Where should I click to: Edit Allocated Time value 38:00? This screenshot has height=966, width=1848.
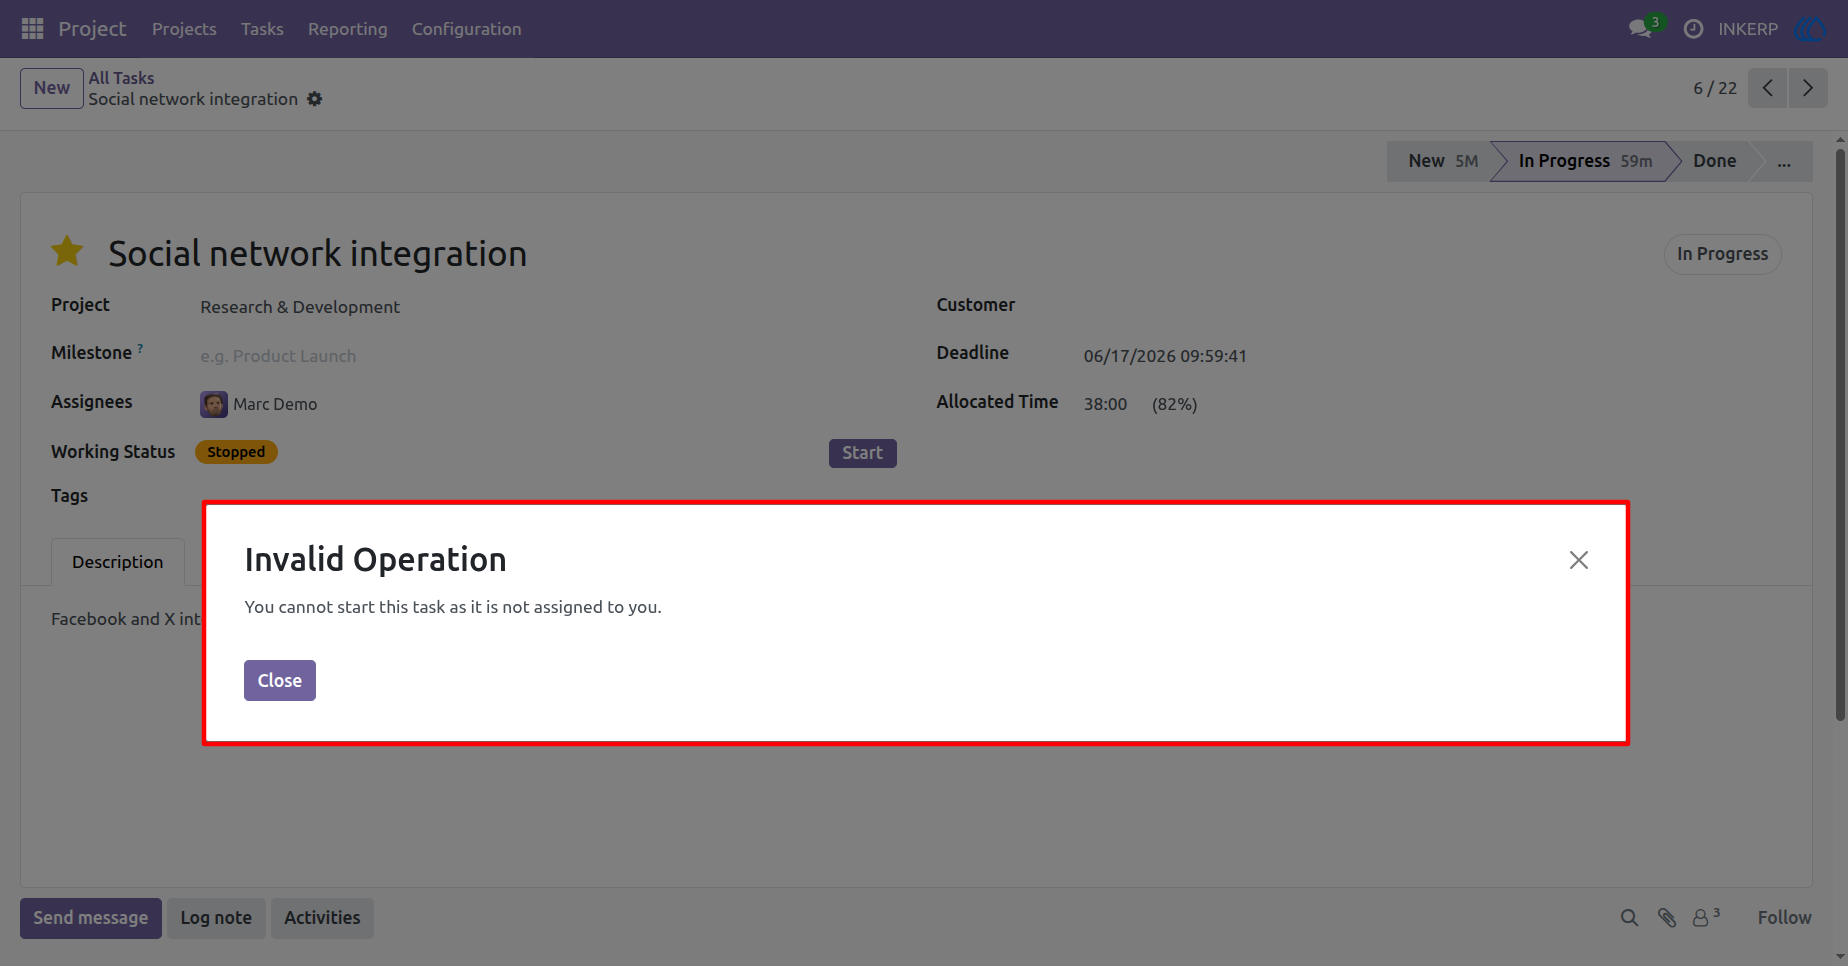tap(1105, 404)
